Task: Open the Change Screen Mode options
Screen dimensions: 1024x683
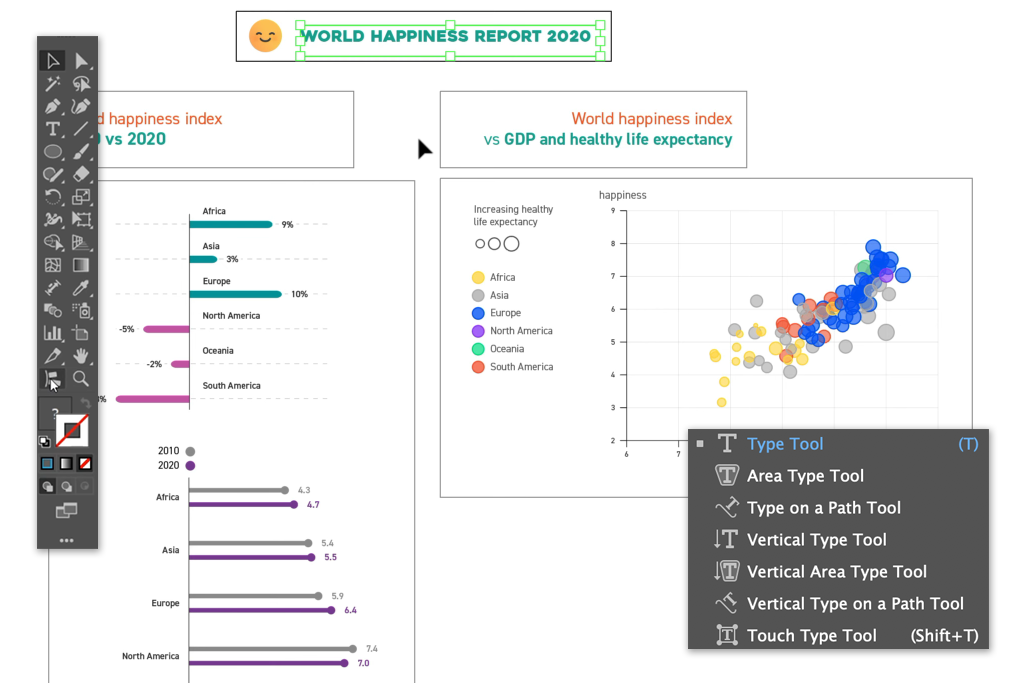Action: pos(67,511)
